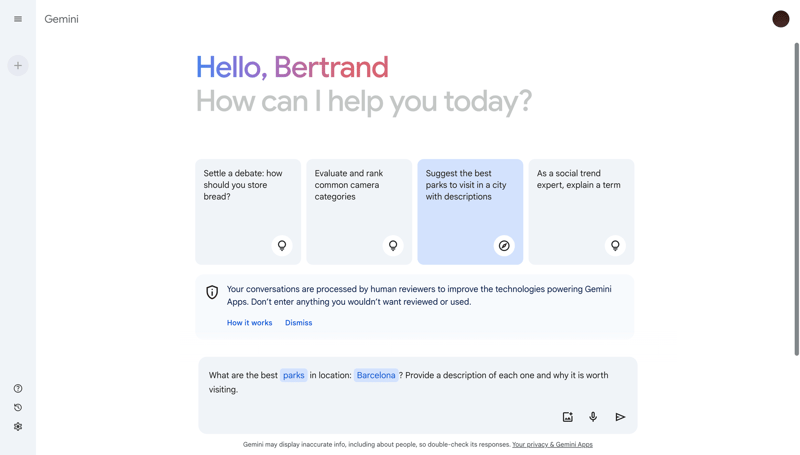This screenshot has width=800, height=455.
Task: Start a new chat with plus icon
Action: (x=18, y=66)
